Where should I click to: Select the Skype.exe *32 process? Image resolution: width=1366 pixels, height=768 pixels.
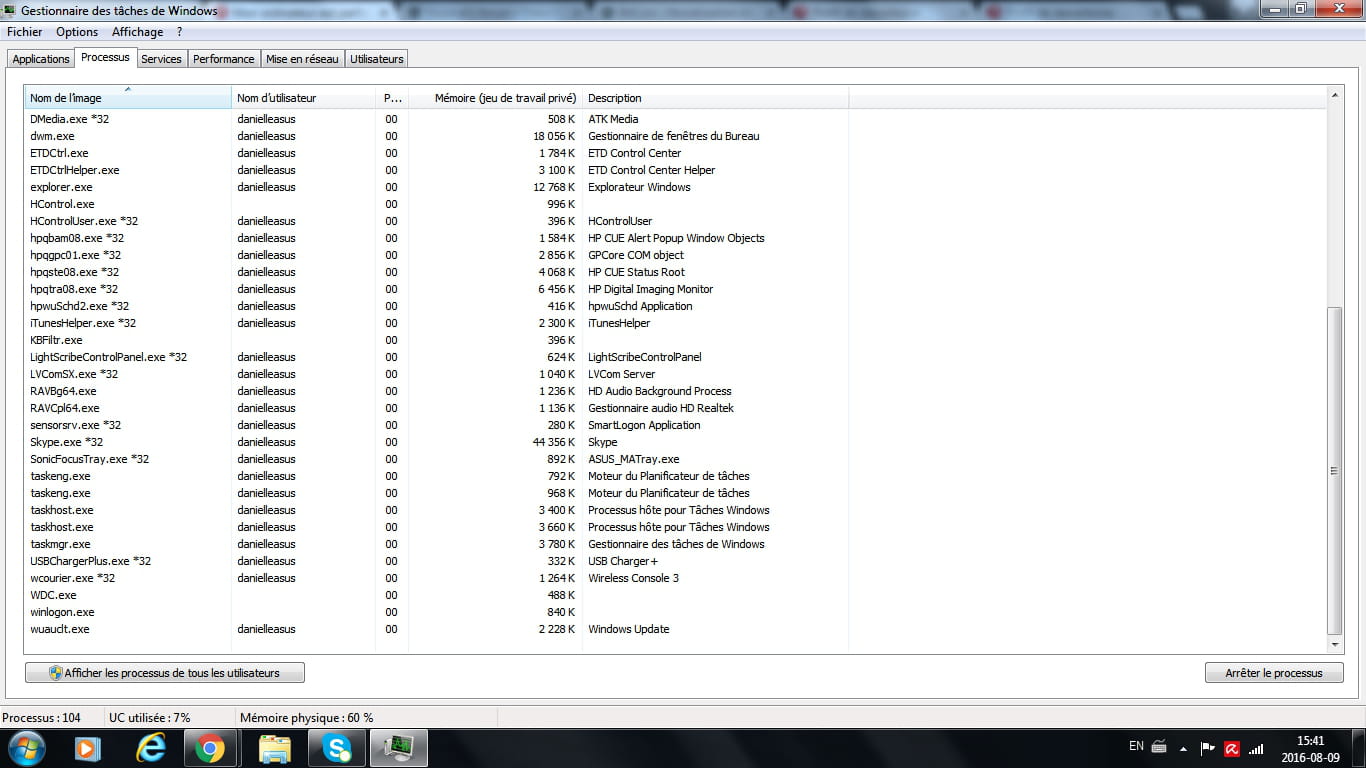[x=436, y=442]
